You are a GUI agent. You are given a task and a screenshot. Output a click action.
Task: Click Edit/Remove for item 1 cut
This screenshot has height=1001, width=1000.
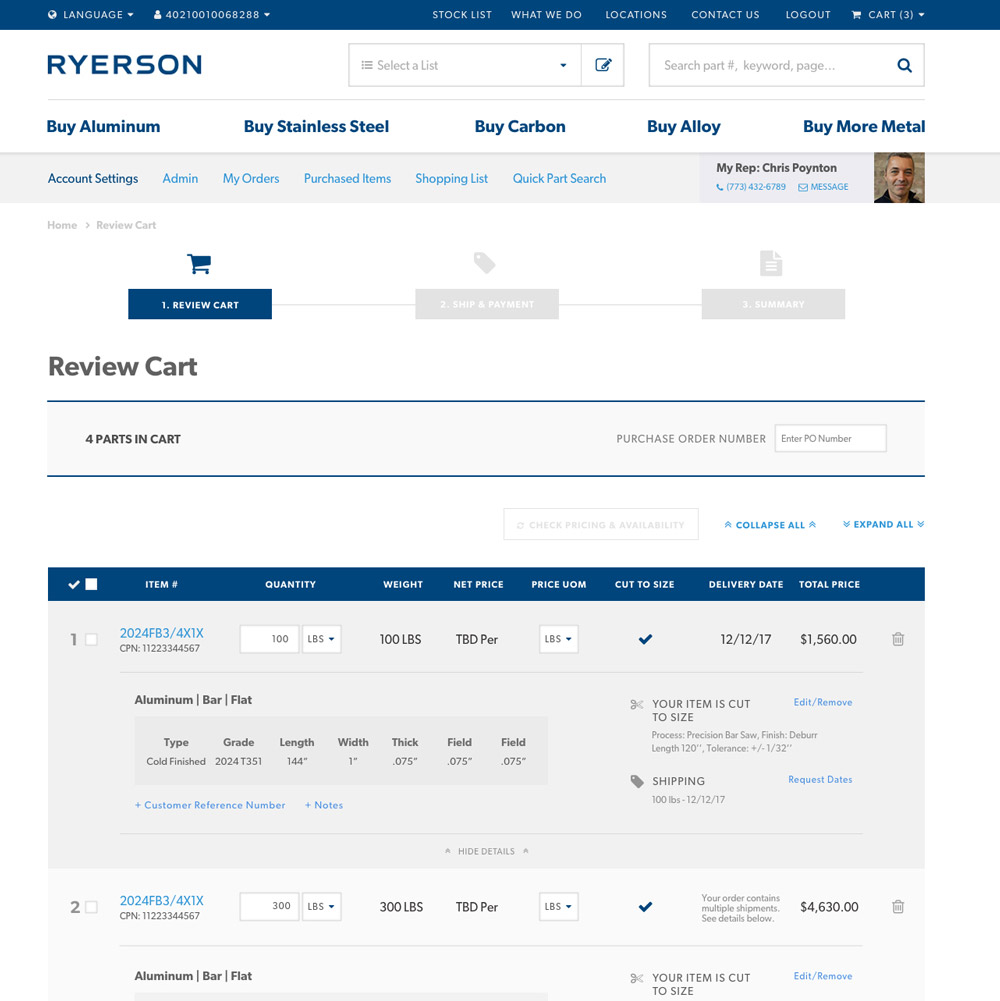point(822,702)
